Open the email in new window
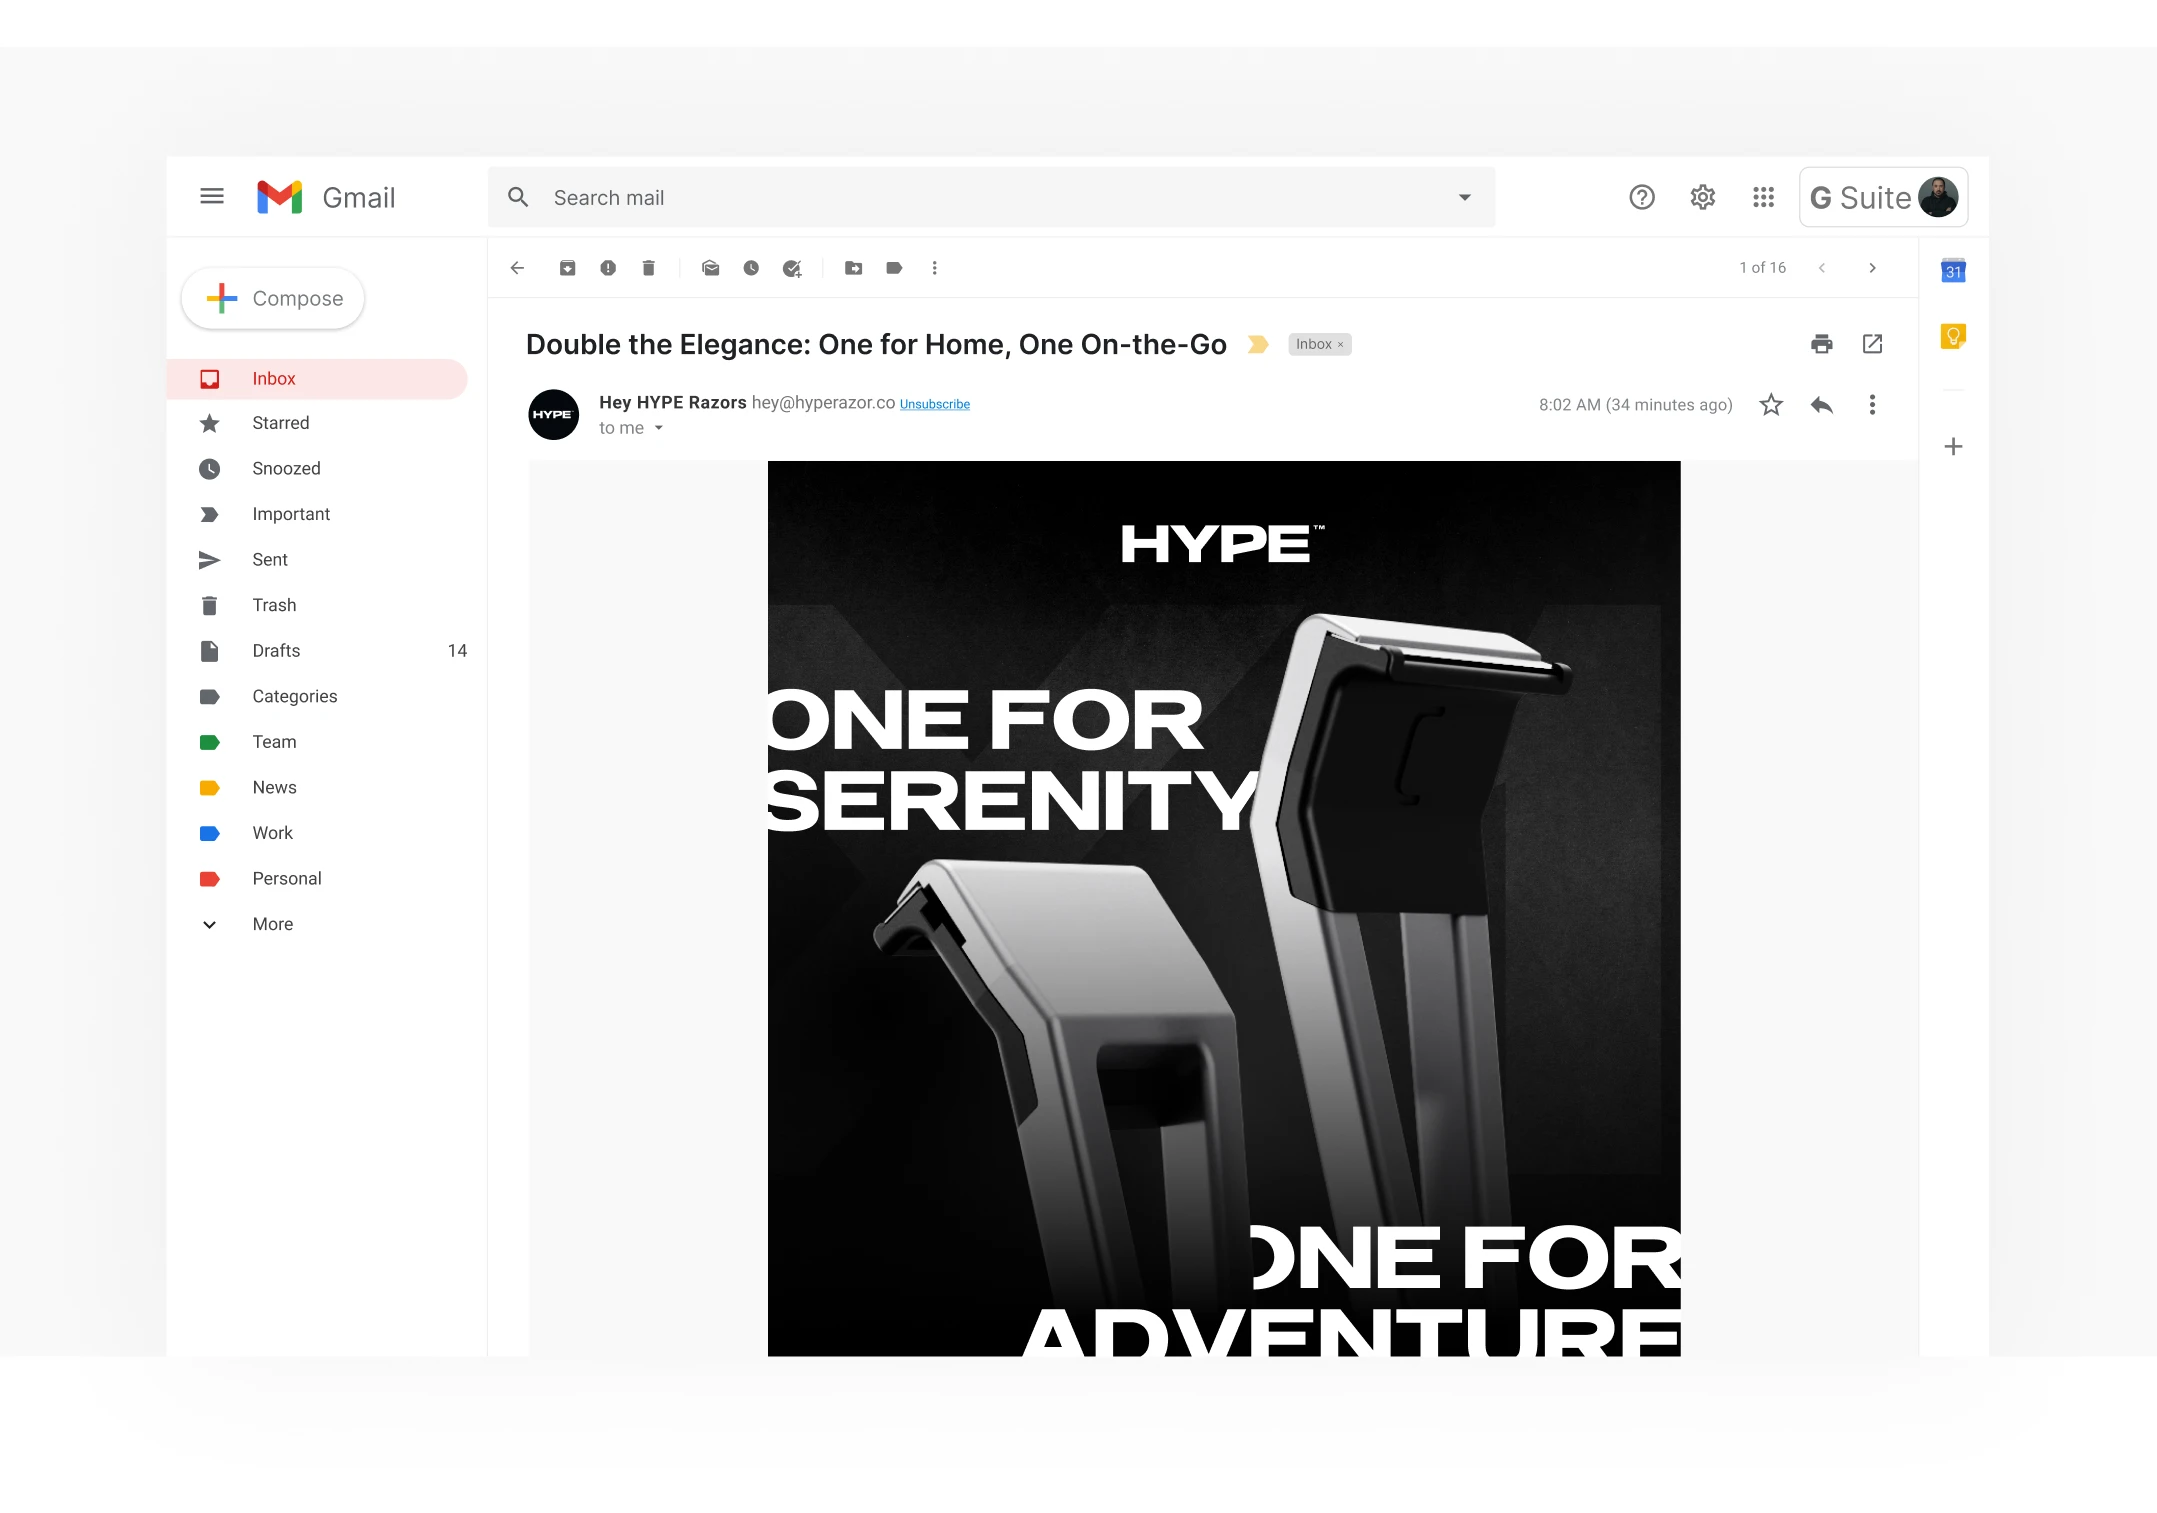This screenshot has width=2157, height=1513. [x=1873, y=344]
